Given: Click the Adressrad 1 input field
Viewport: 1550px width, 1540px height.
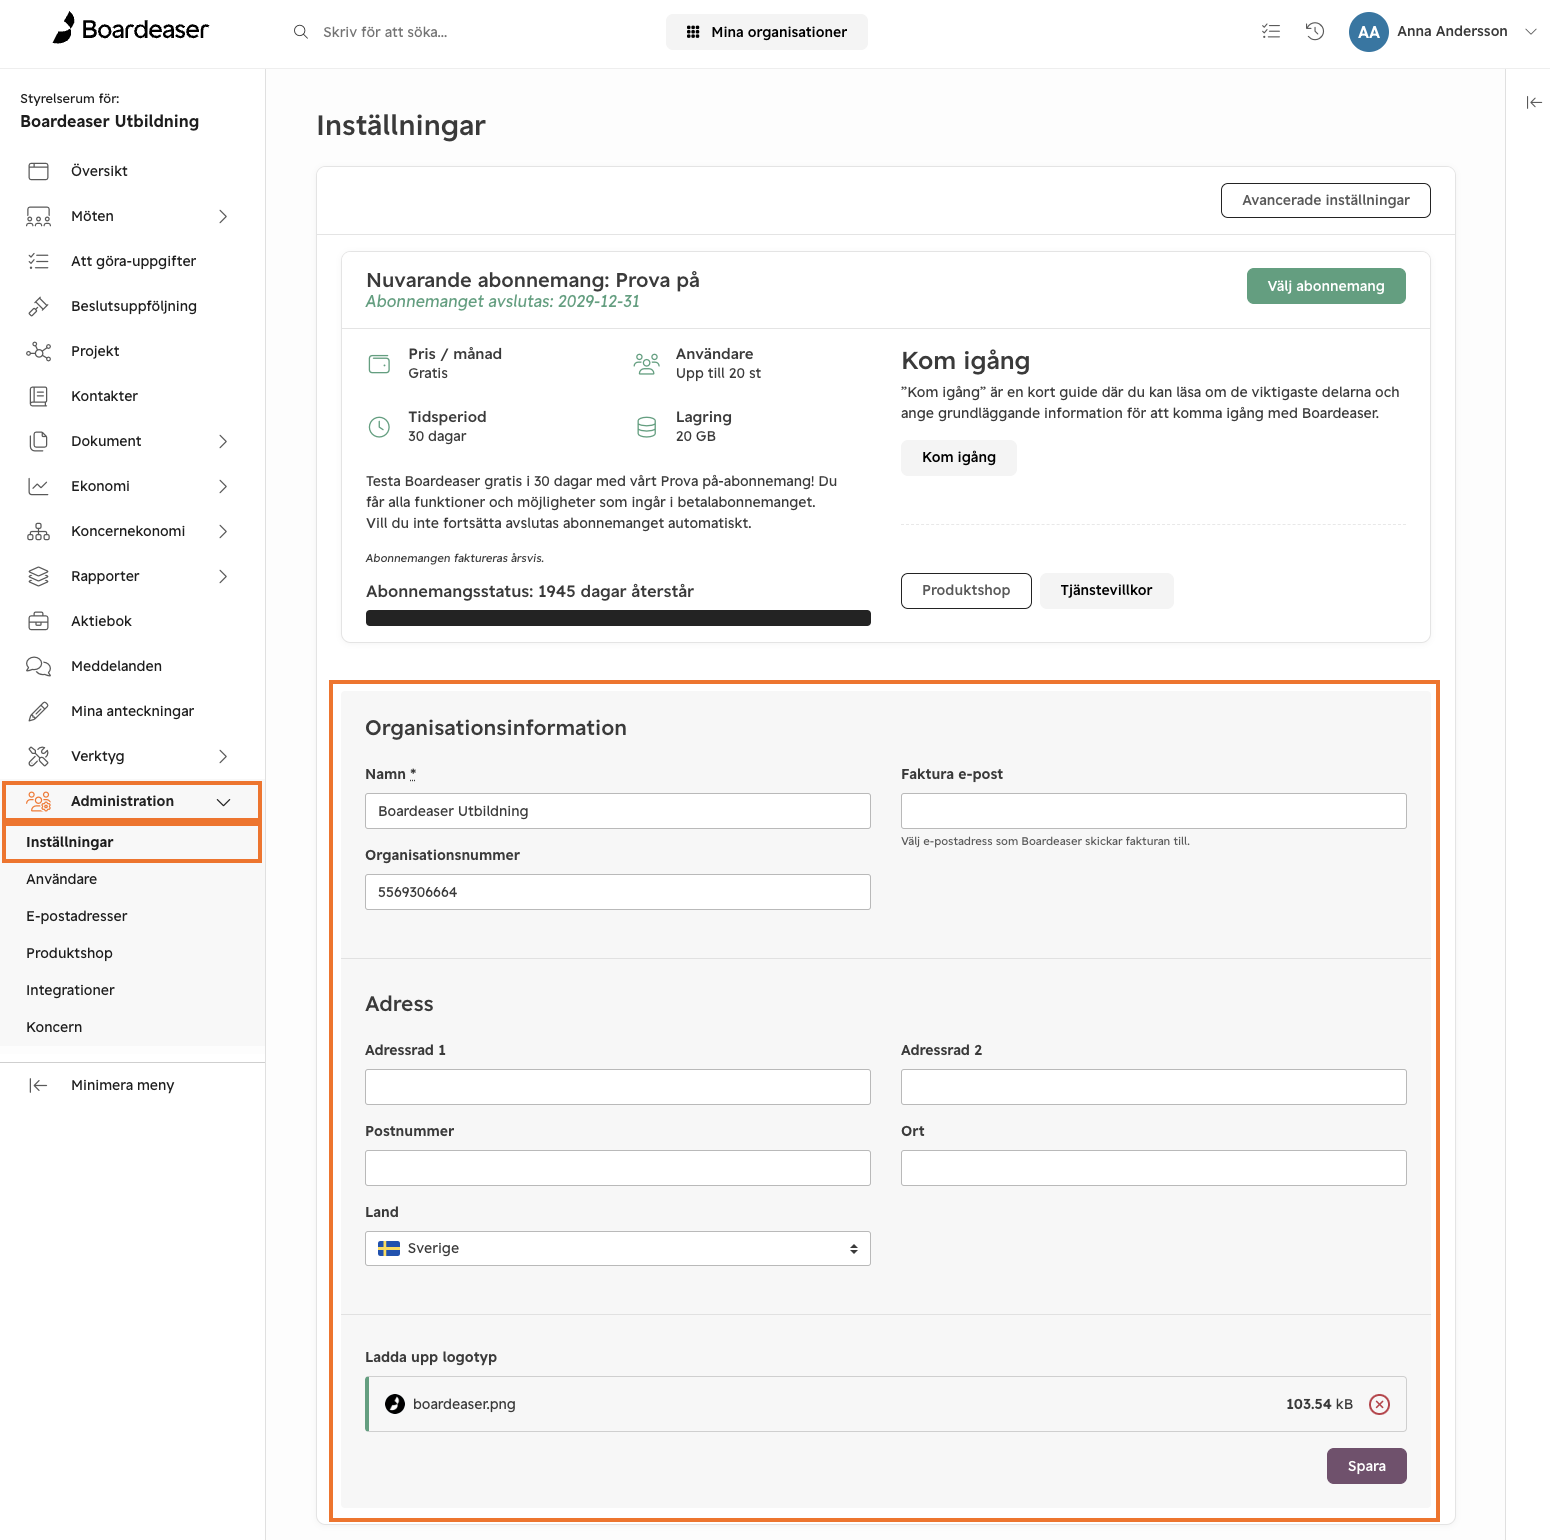Looking at the screenshot, I should click(x=617, y=1087).
